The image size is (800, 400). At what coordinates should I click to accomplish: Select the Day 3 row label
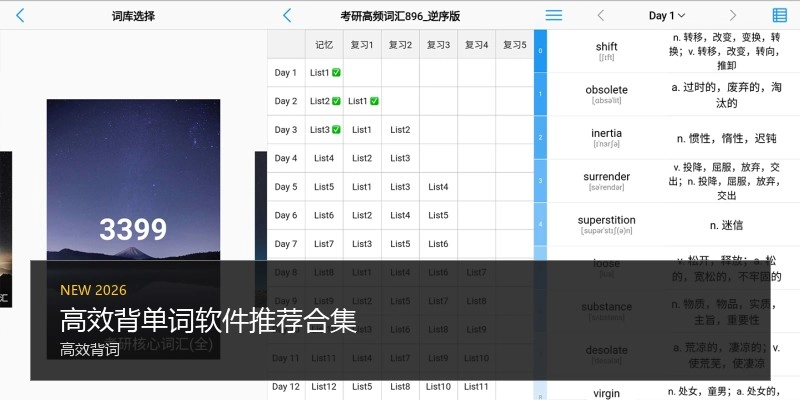click(286, 130)
